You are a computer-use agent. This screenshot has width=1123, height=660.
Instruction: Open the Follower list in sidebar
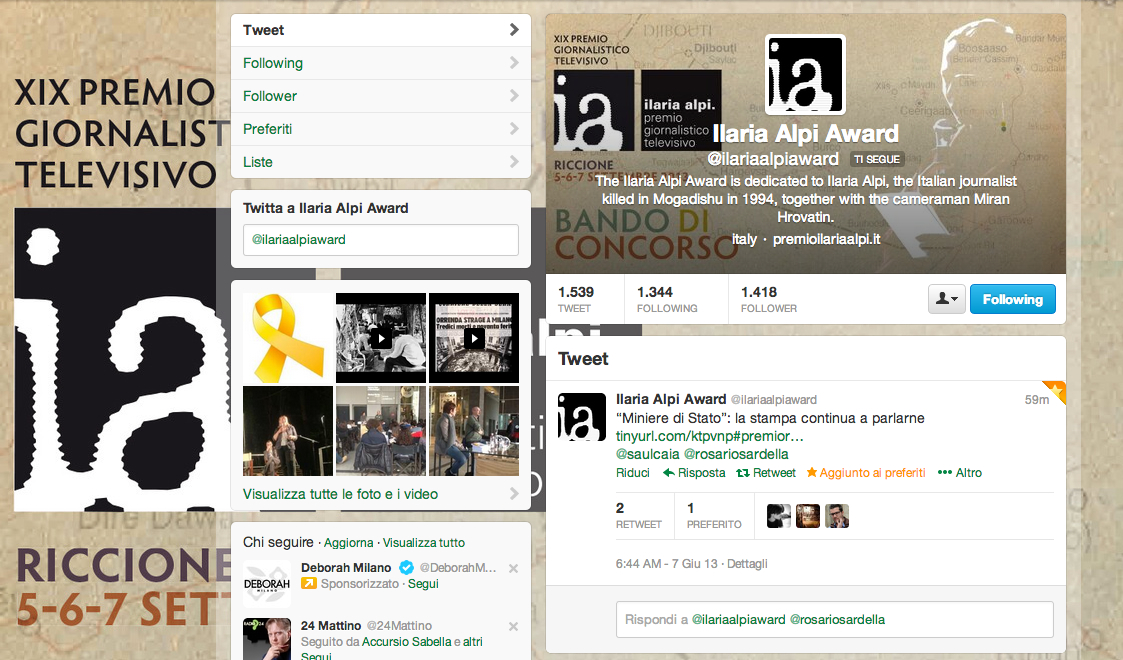coord(380,96)
